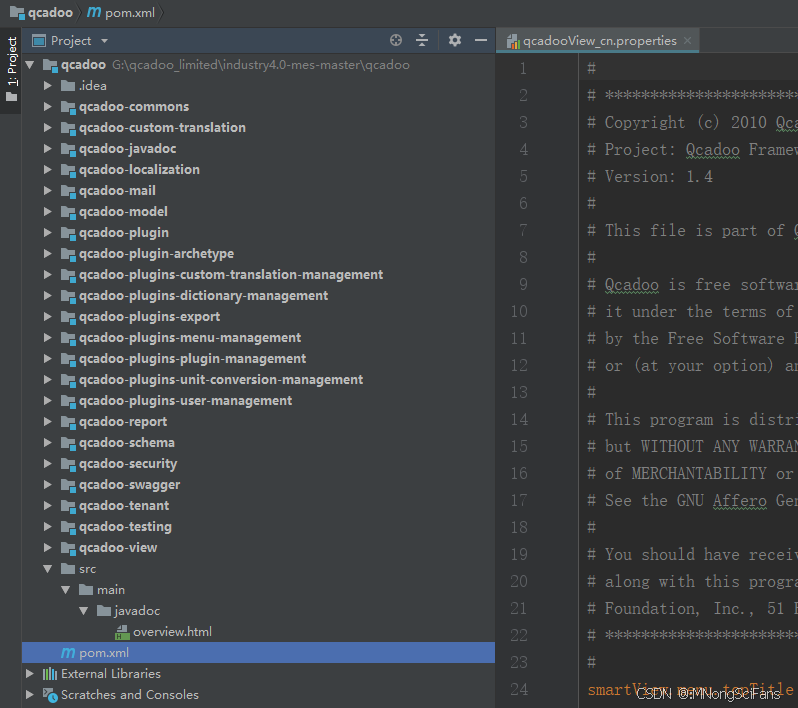Click the qcadoo-tenant module folder icon
Screen dimensions: 798x708
68,505
